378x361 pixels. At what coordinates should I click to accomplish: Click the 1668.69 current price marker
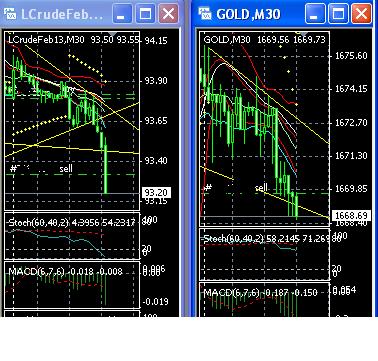[351, 215]
